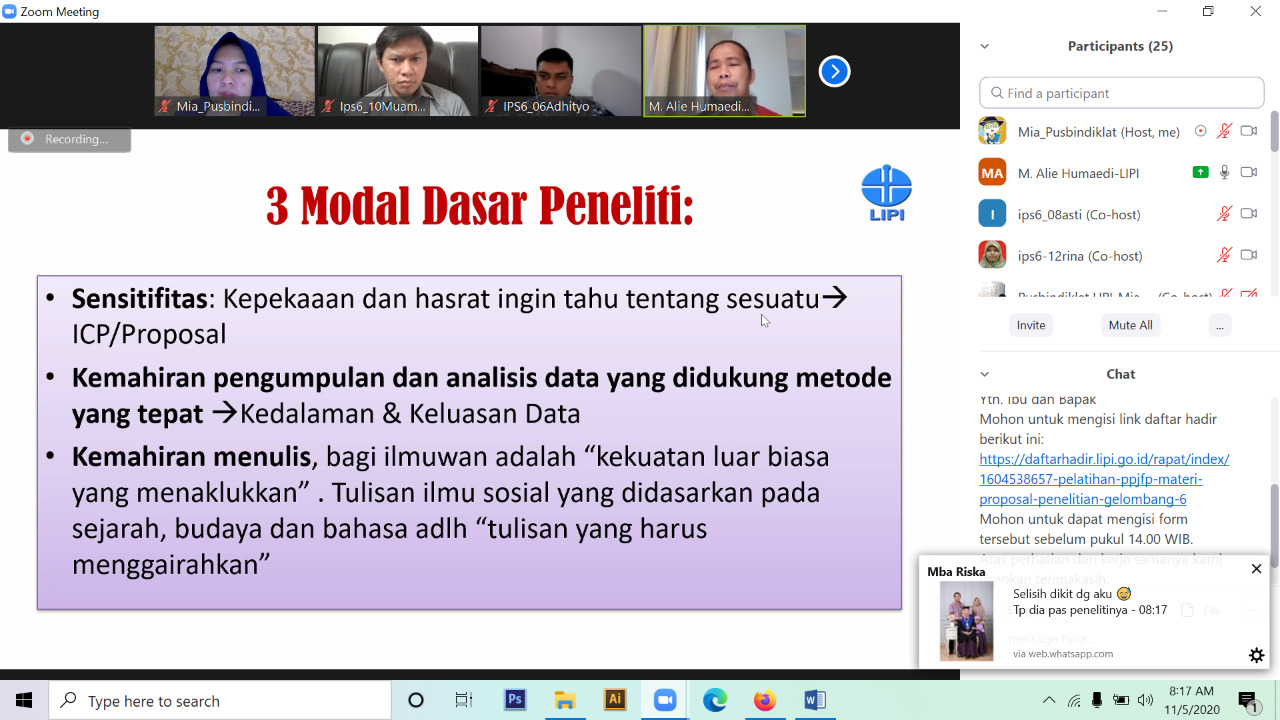The image size is (1280, 720).
Task: Open Firefox from the taskbar
Action: [765, 700]
